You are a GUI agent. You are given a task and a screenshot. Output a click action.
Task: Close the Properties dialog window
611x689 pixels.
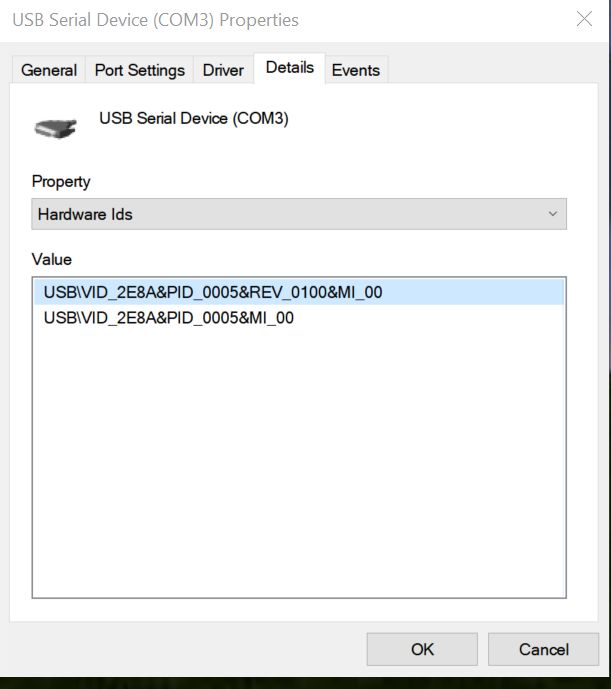[x=584, y=19]
